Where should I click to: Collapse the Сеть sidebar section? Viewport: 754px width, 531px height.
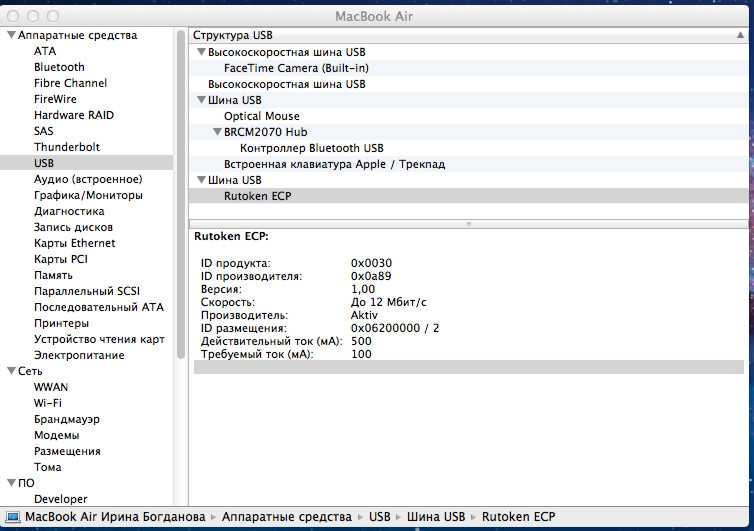coord(11,371)
